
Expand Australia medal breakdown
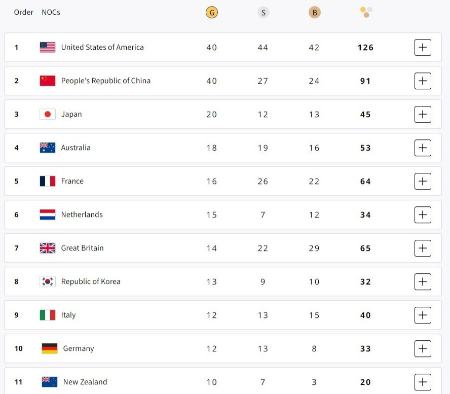tap(423, 148)
